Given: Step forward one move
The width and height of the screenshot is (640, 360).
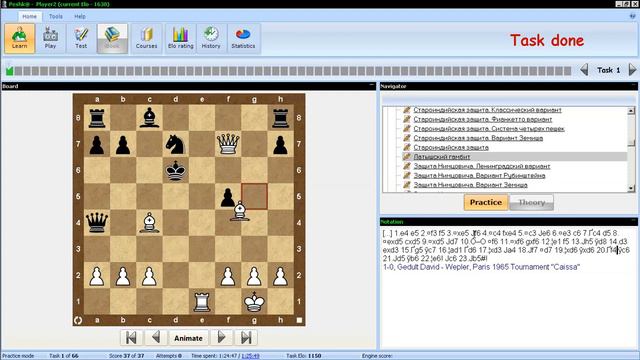Looking at the screenshot, I should [221, 338].
